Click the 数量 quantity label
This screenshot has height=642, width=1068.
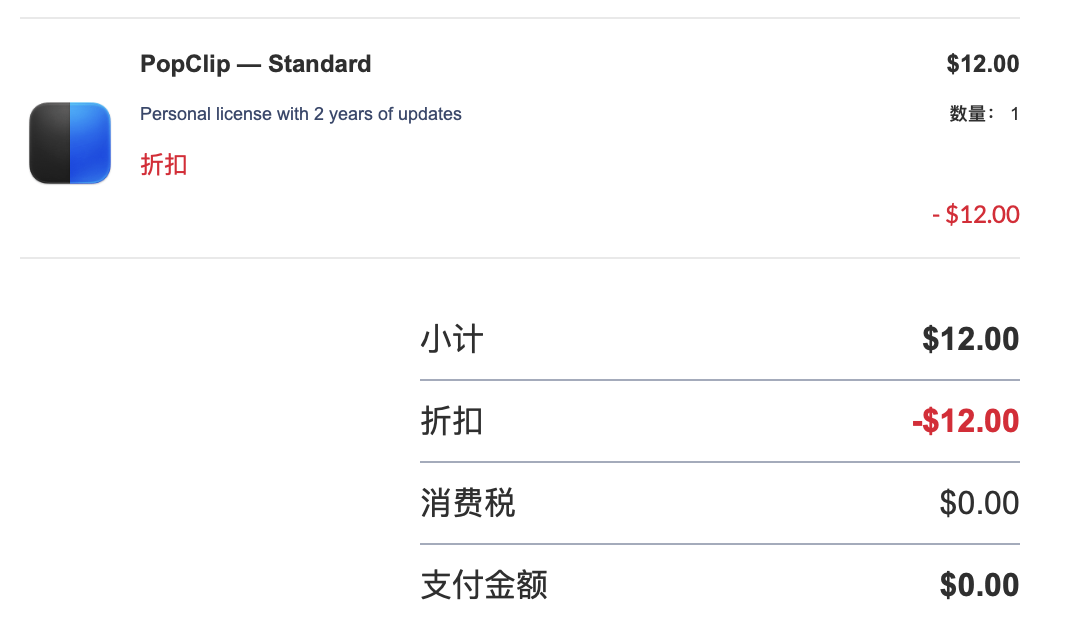pyautogui.click(x=971, y=114)
